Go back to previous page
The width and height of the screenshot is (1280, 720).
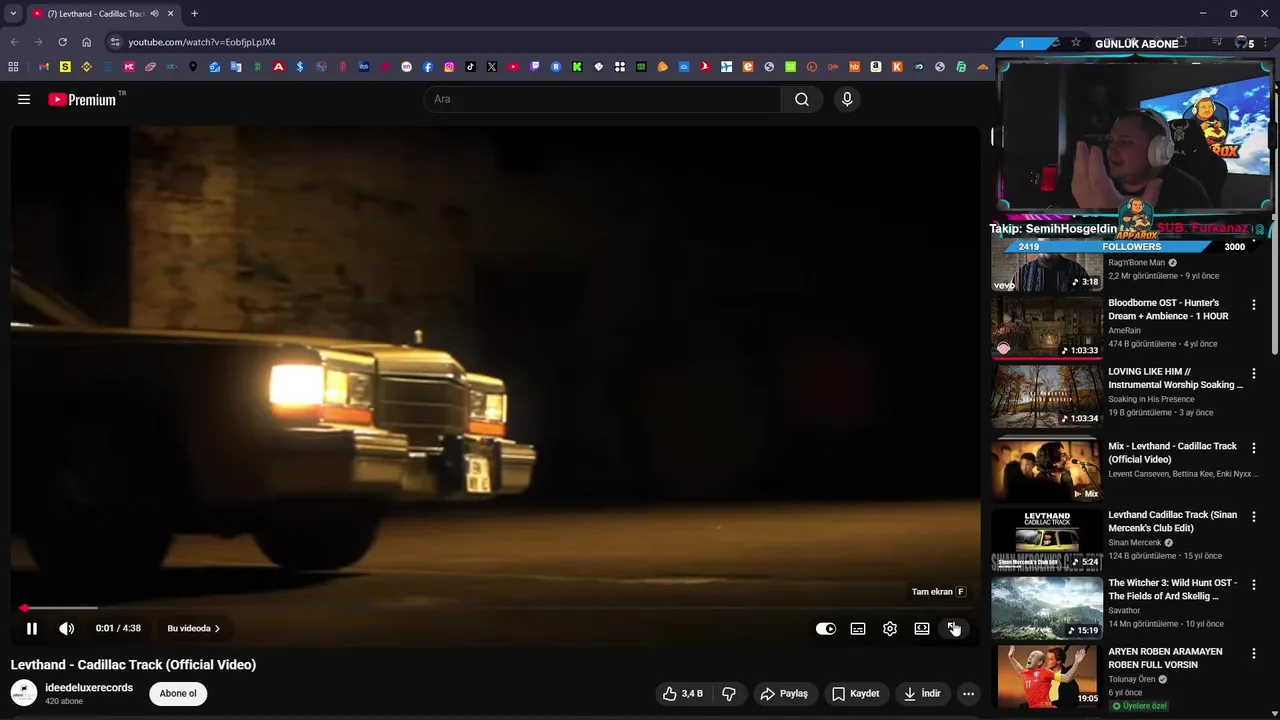[14, 42]
